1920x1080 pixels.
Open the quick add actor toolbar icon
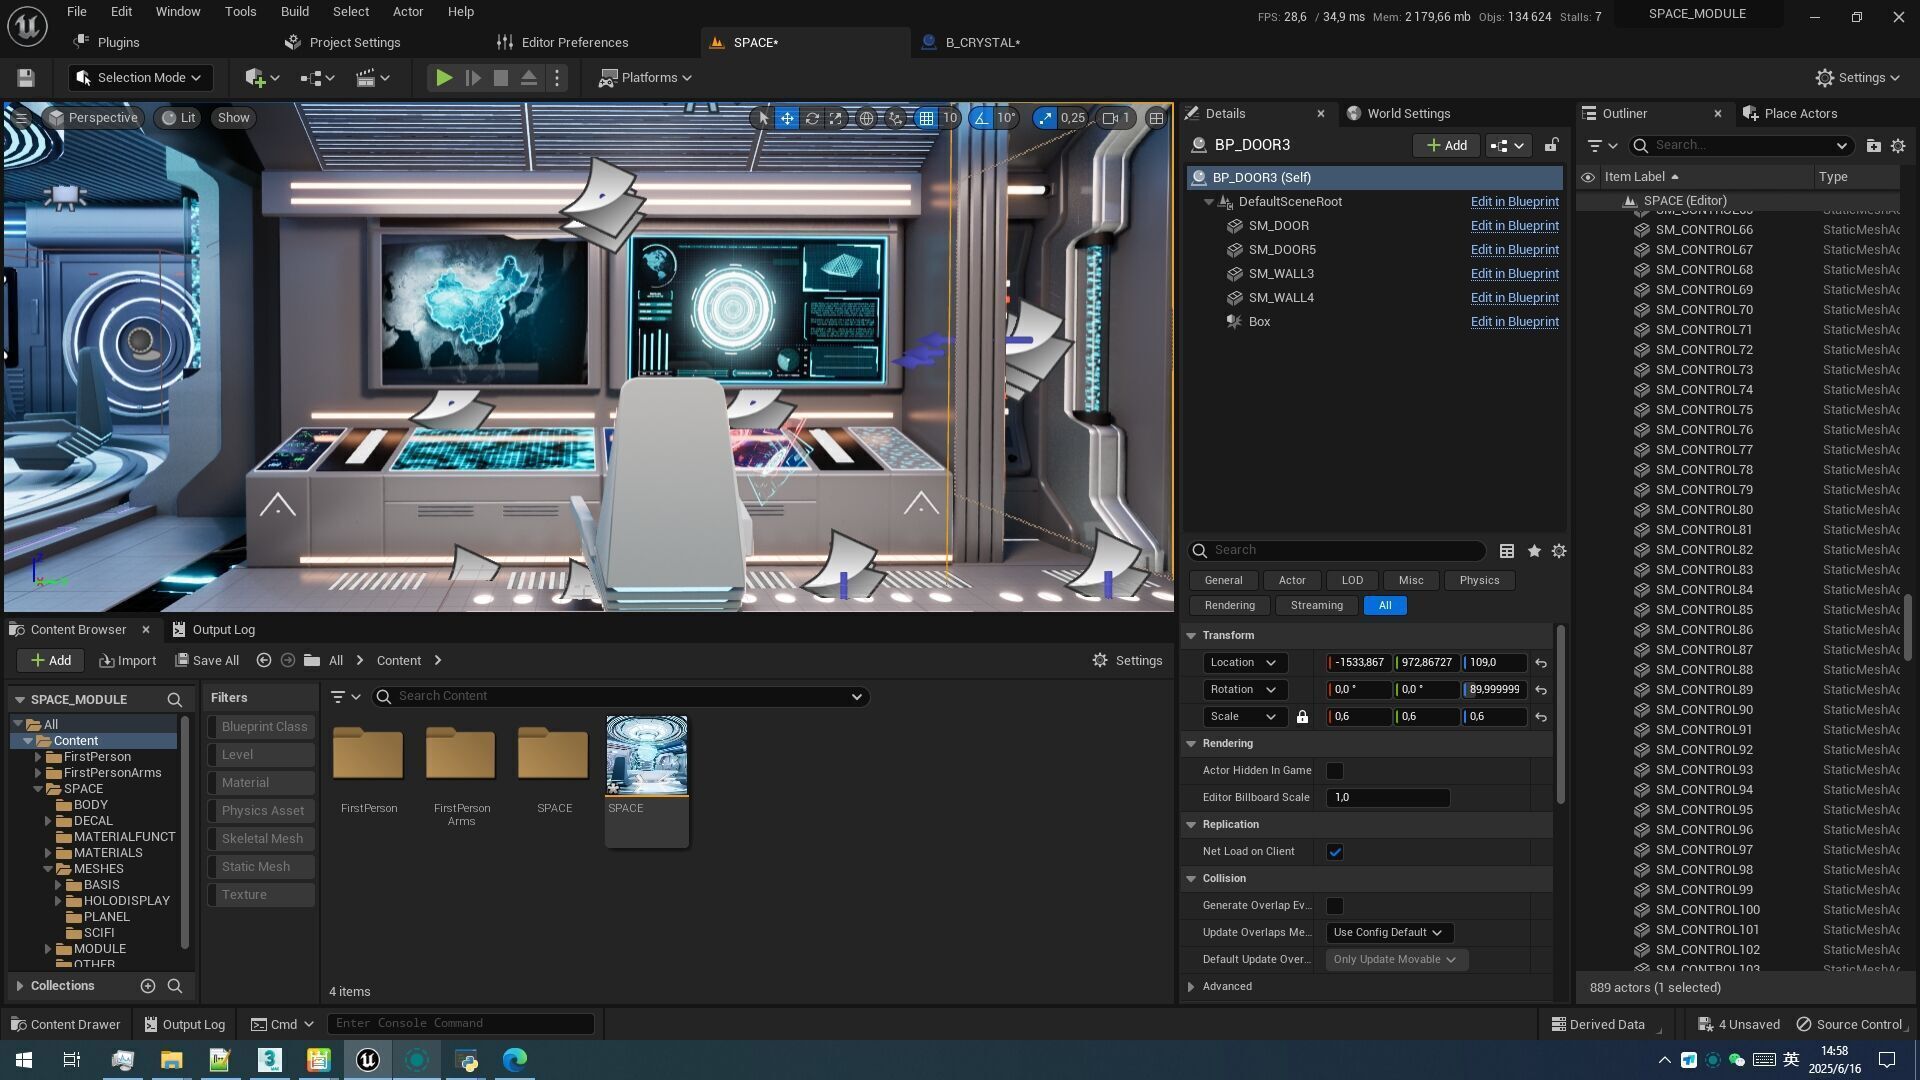point(262,78)
